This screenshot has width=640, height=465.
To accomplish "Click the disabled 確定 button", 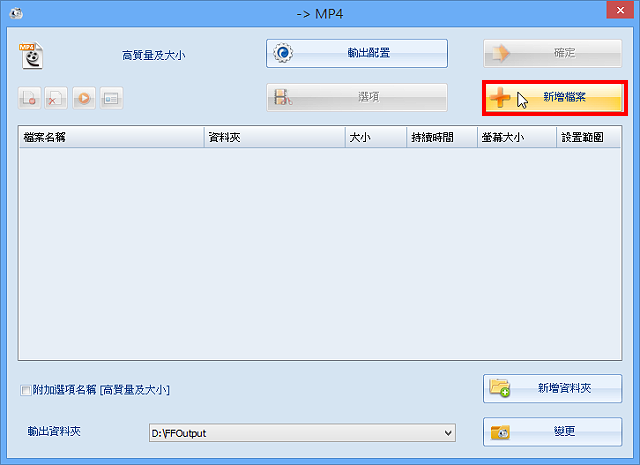I will click(553, 53).
